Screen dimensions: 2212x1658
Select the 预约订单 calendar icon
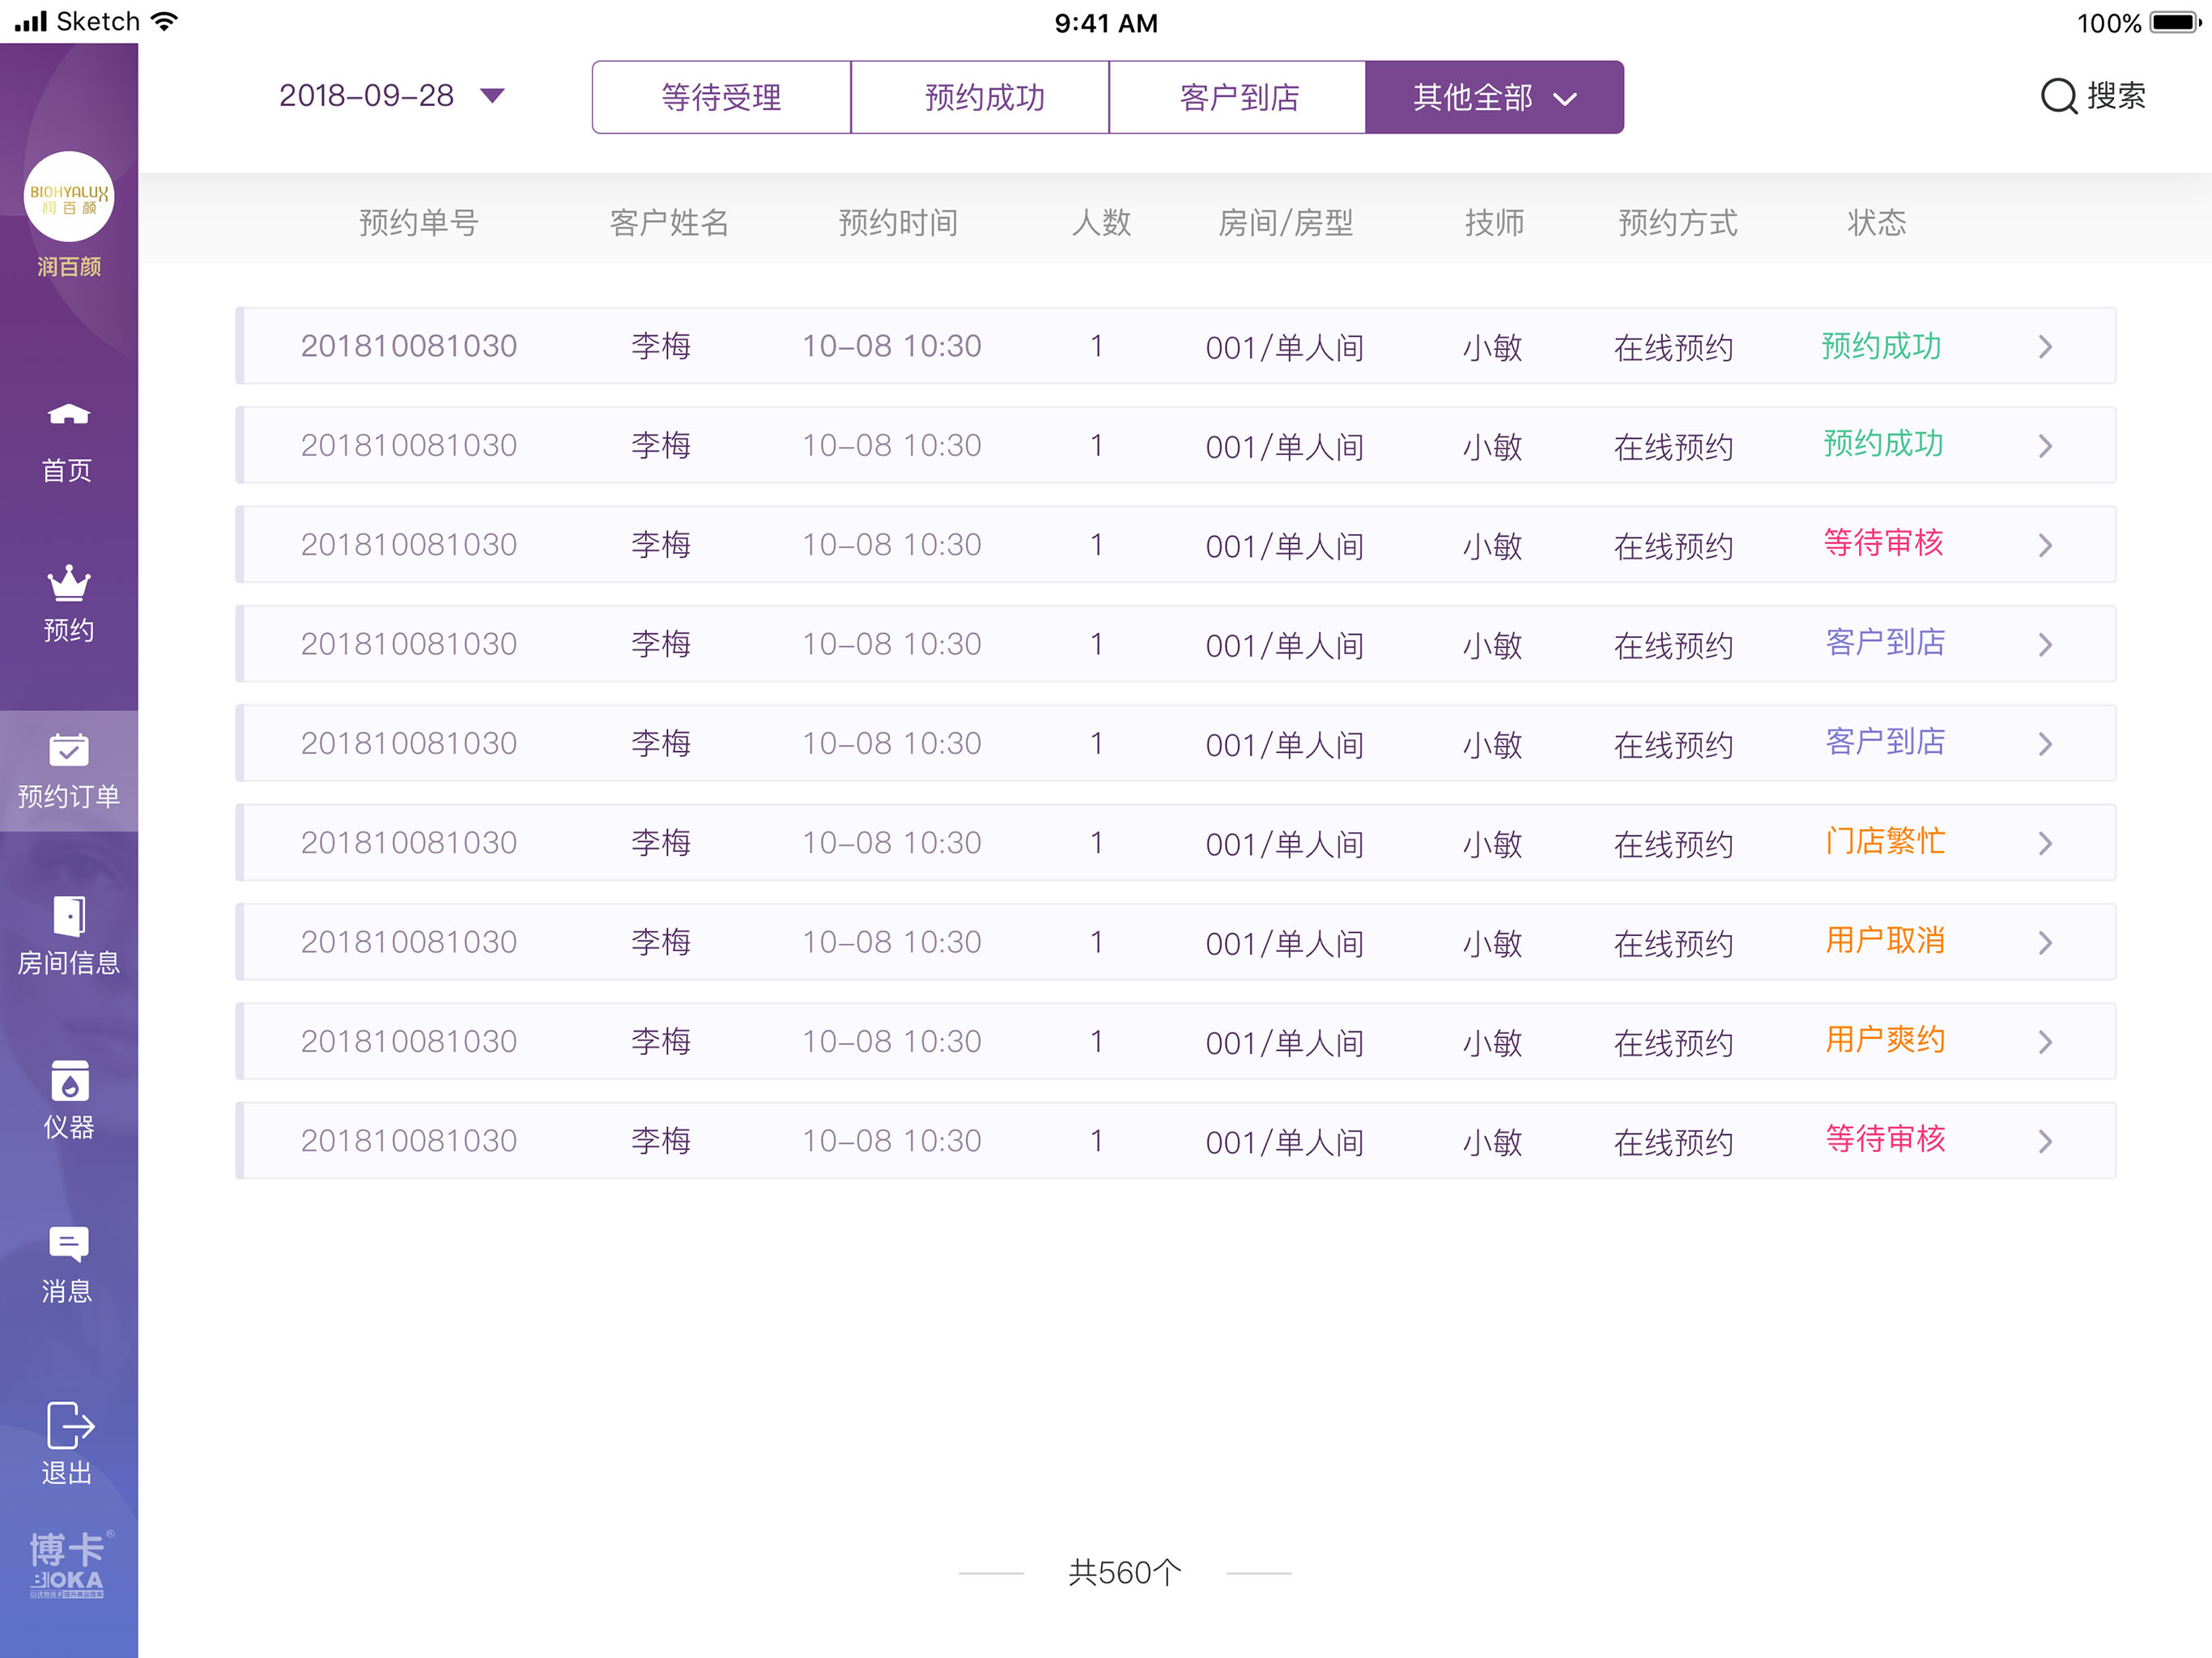pos(68,750)
